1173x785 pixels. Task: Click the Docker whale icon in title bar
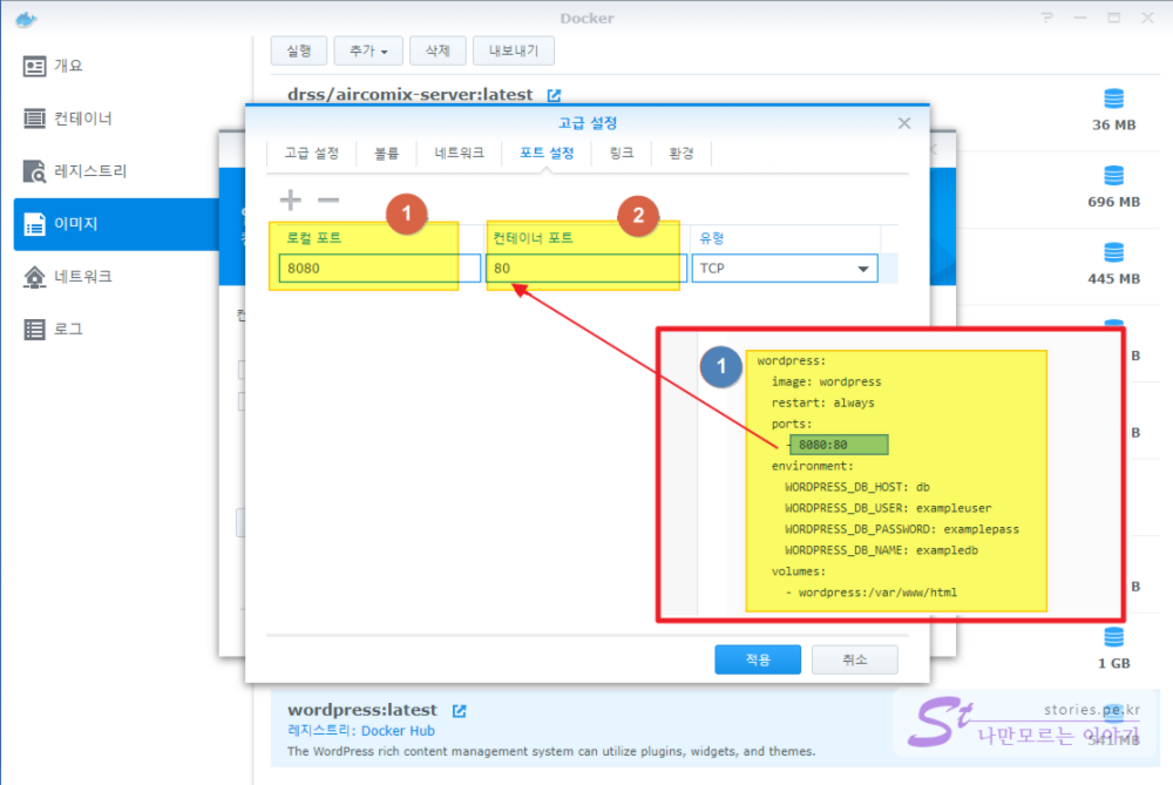click(26, 18)
